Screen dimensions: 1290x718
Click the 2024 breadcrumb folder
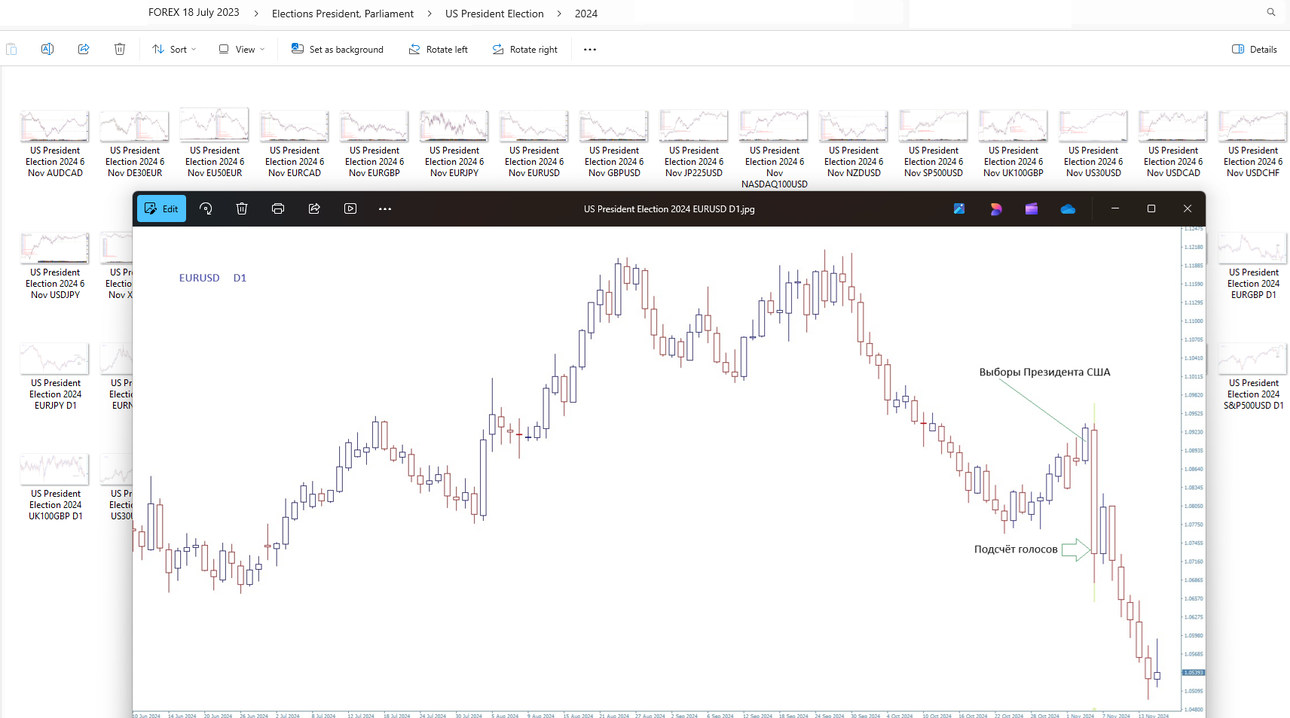[x=586, y=14]
